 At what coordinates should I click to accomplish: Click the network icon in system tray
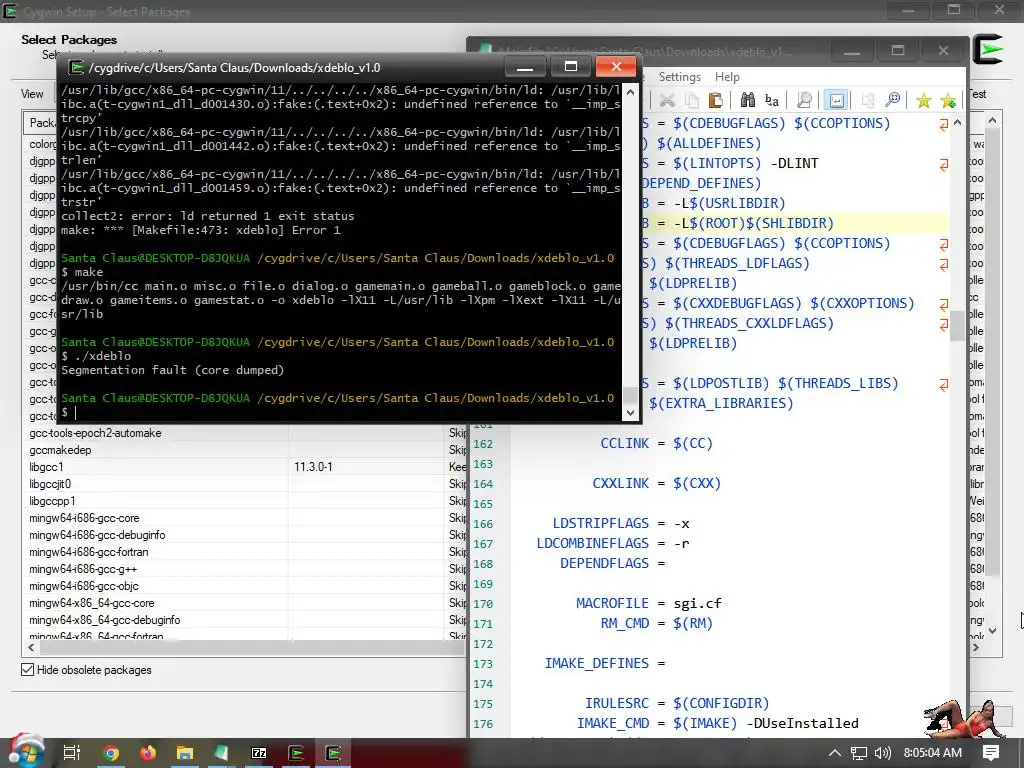pos(858,753)
